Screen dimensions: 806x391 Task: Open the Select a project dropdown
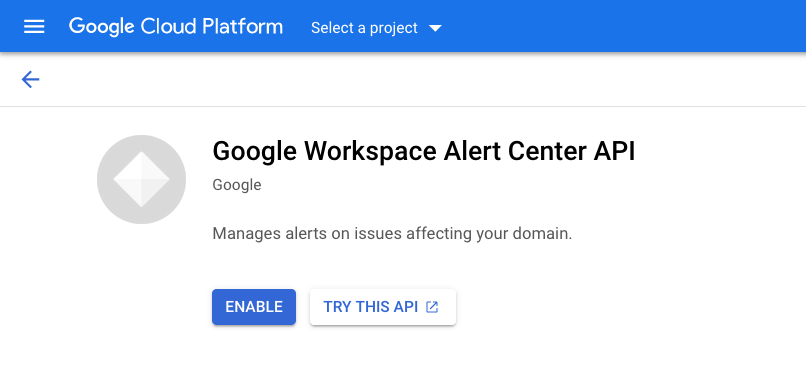[x=376, y=28]
